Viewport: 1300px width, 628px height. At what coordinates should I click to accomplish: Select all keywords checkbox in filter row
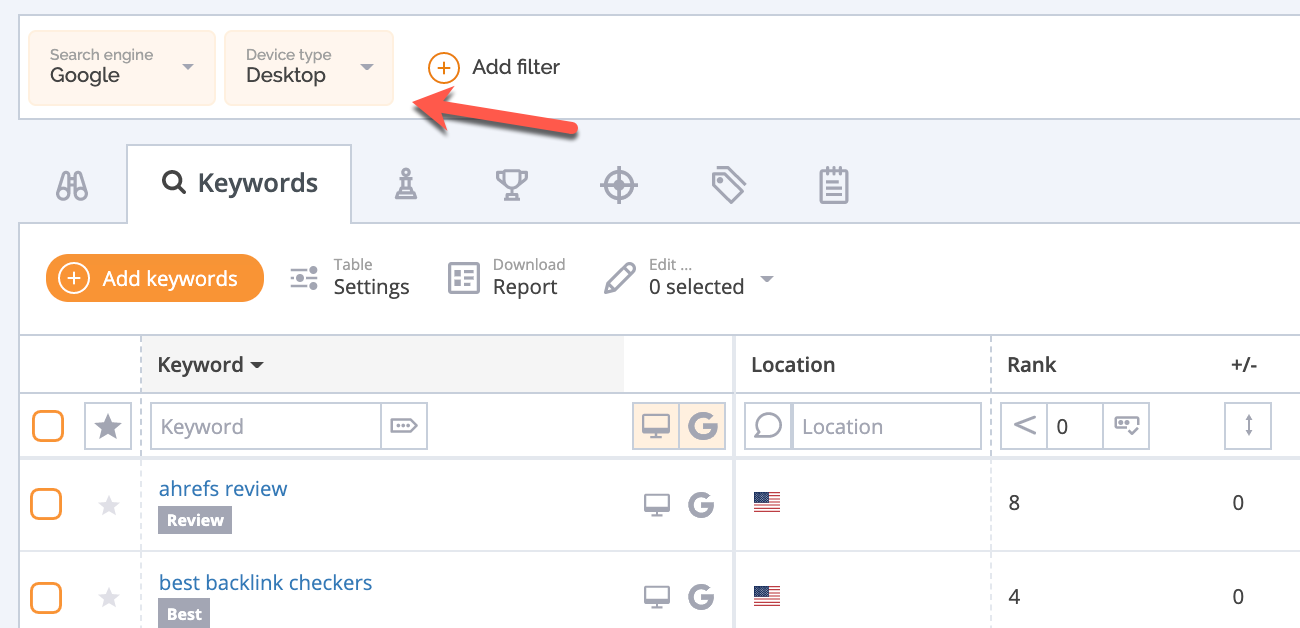click(48, 427)
